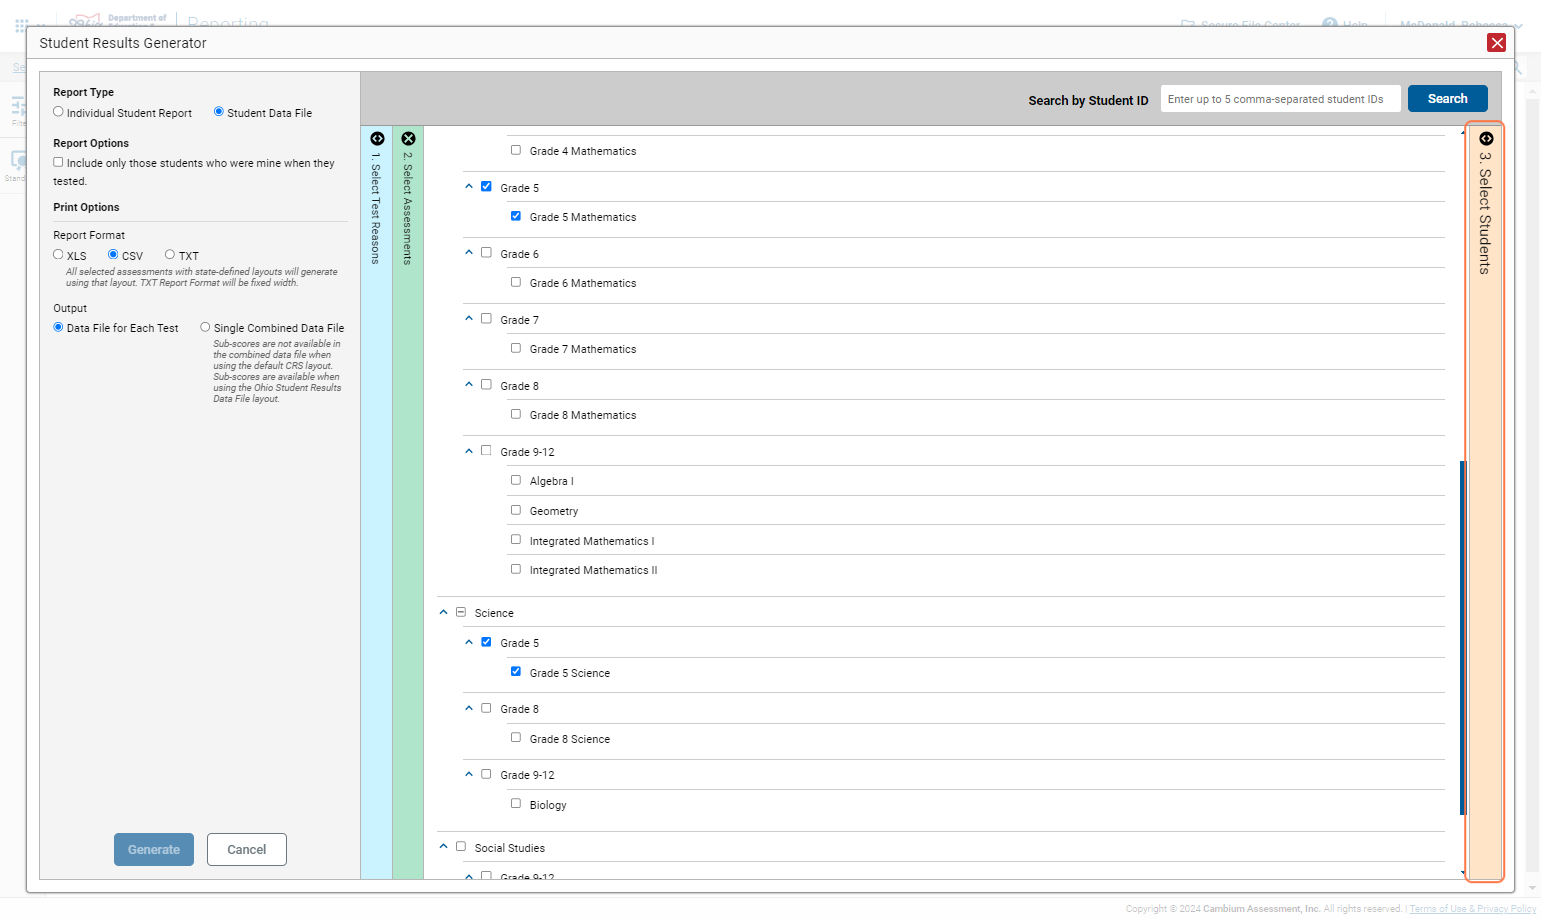
Task: Collapse the Grade 7 group caret
Action: tap(469, 319)
